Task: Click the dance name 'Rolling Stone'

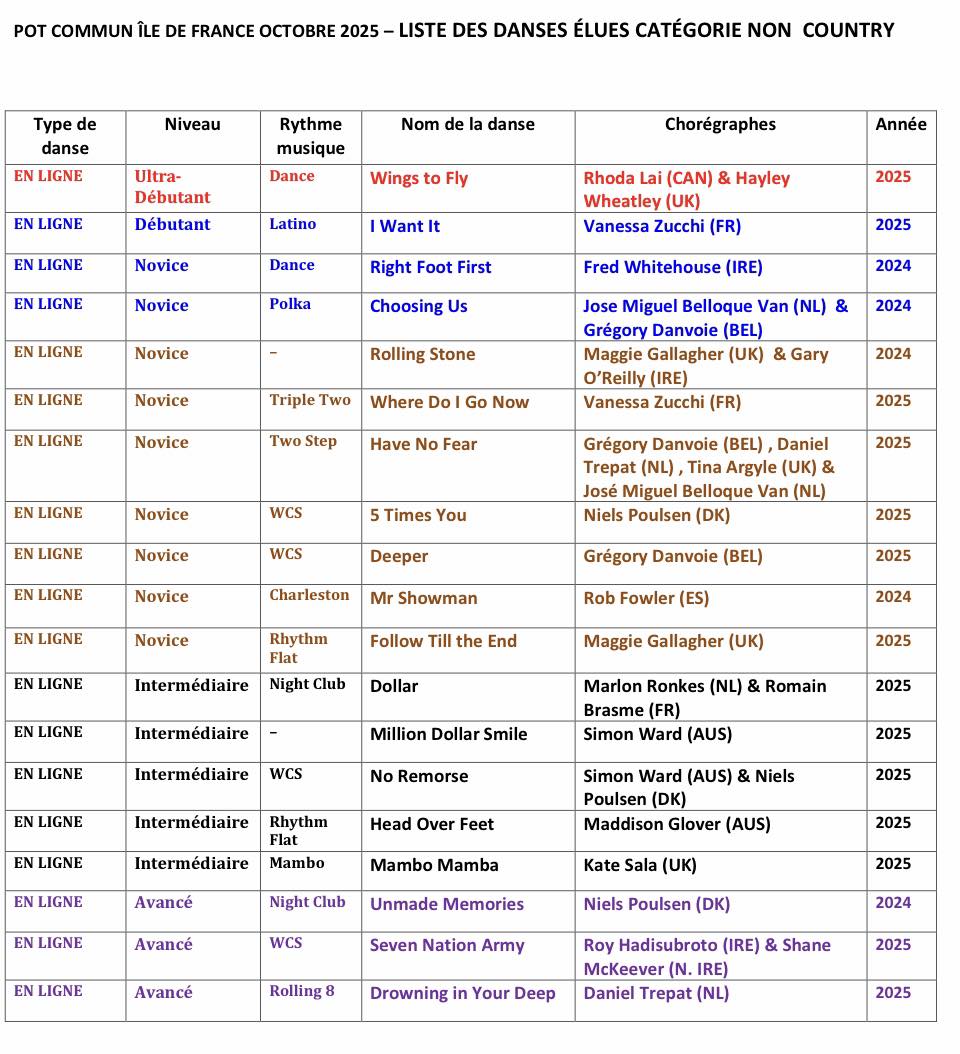Action: tap(422, 355)
